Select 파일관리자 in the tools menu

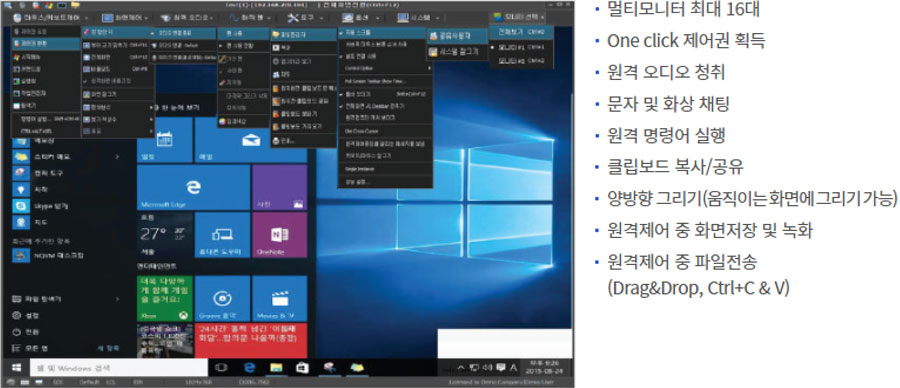coord(303,35)
